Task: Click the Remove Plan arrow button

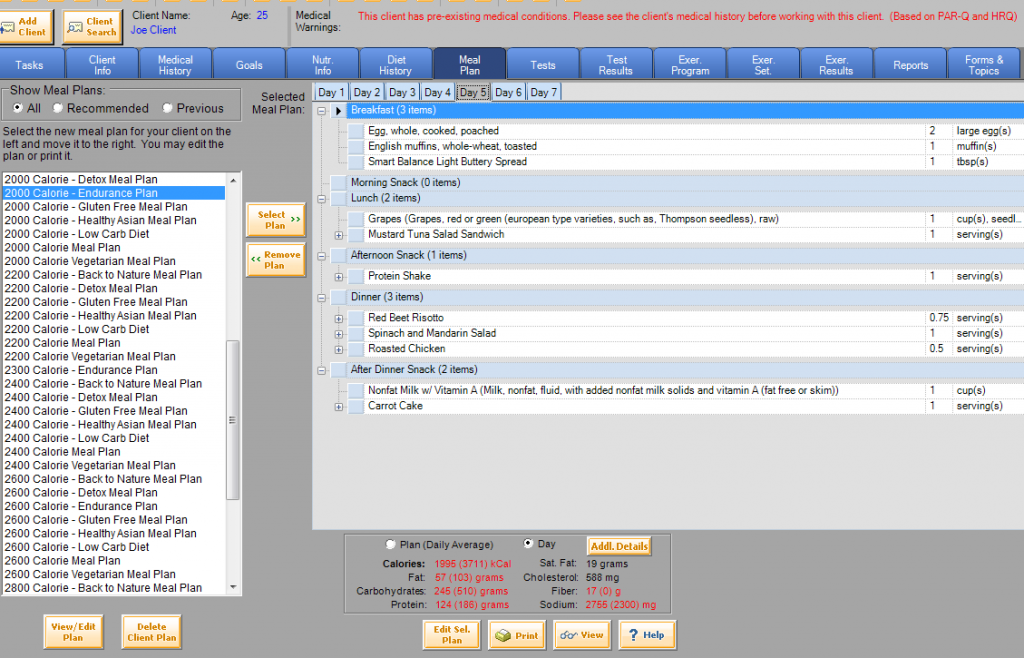Action: point(275,260)
